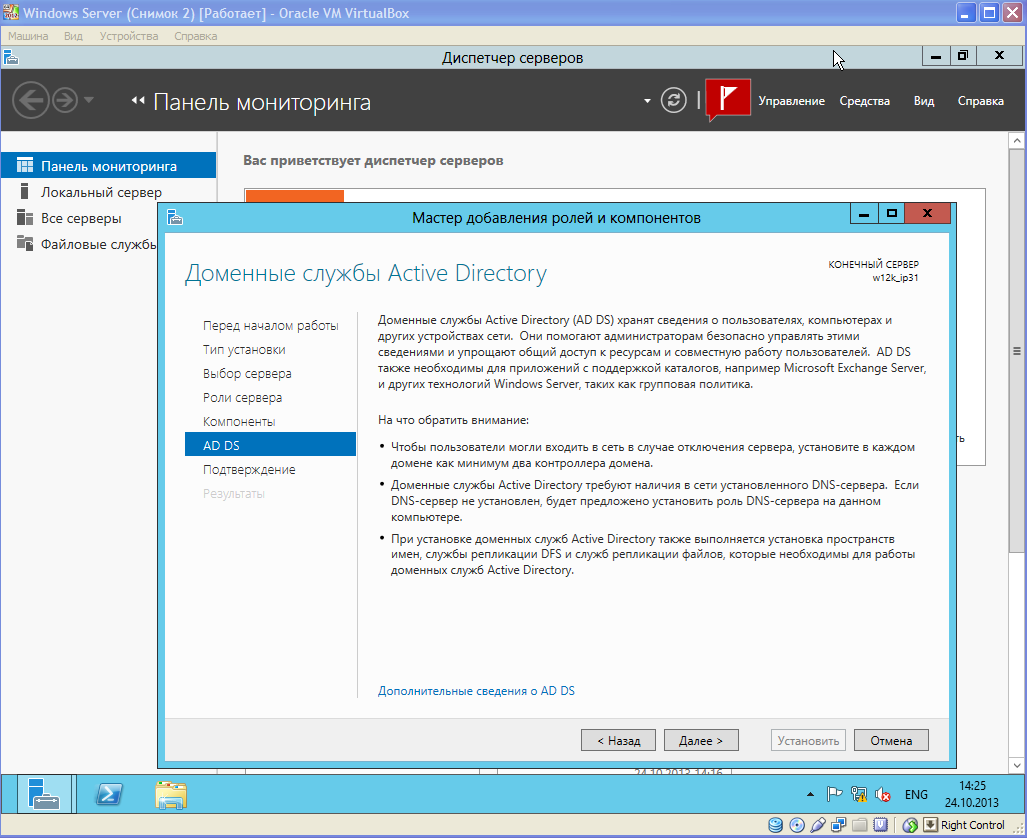Click the Server Manager back arrow icon
The width and height of the screenshot is (1027, 838).
click(x=30, y=100)
